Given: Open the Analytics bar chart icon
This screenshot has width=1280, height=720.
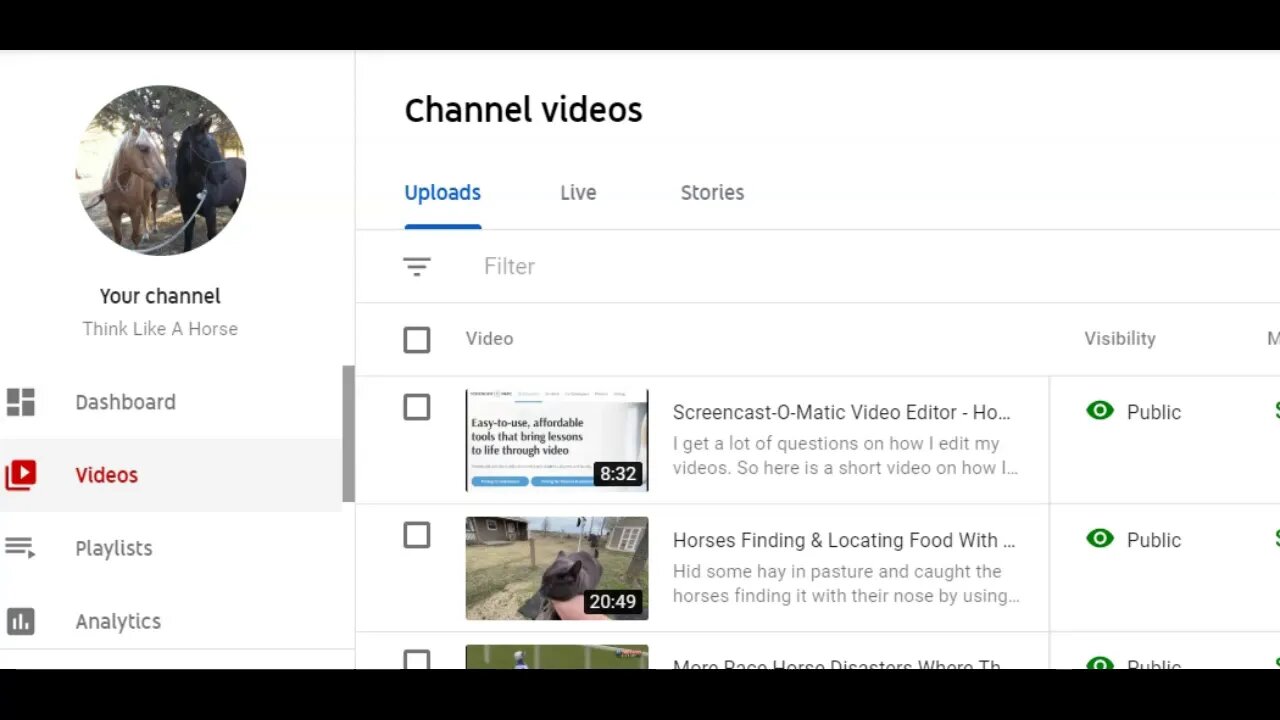Looking at the screenshot, I should point(20,621).
